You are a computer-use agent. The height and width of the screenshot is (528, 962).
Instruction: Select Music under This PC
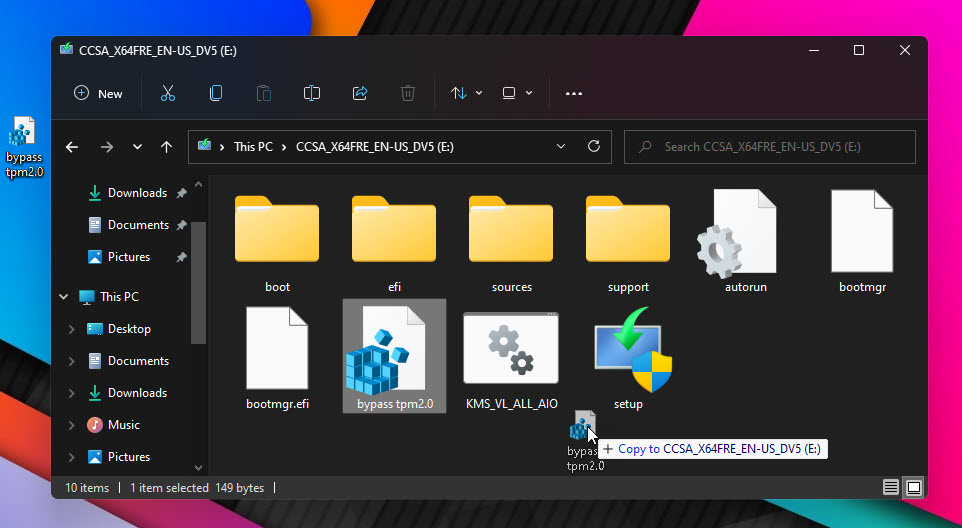(114, 424)
